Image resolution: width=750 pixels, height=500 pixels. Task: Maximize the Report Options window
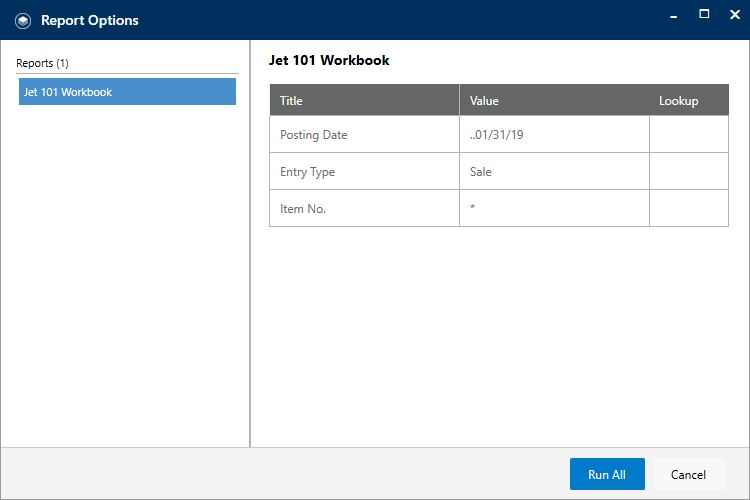(x=704, y=14)
